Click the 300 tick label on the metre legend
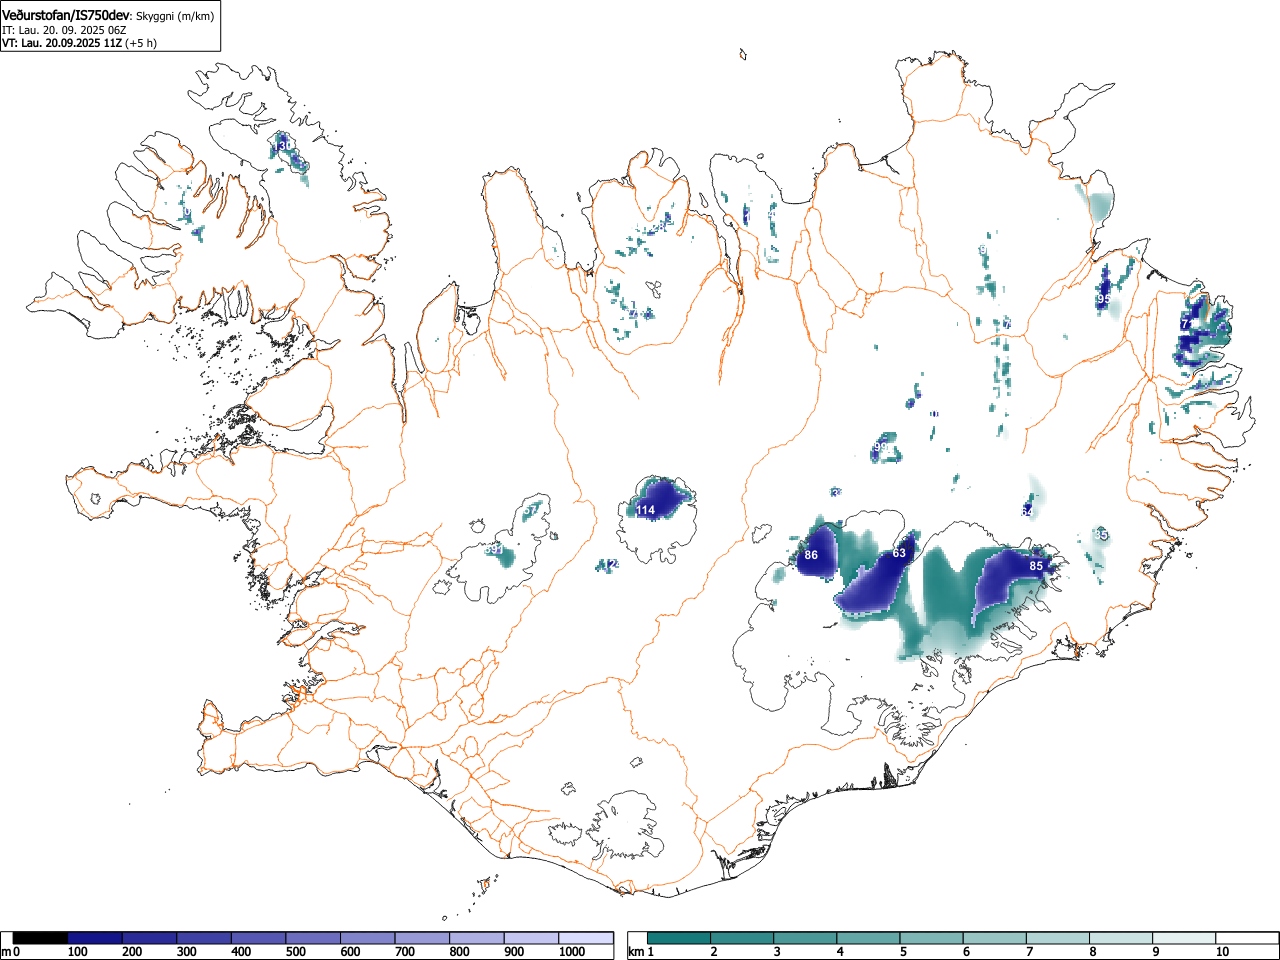The width and height of the screenshot is (1280, 960). pyautogui.click(x=187, y=952)
